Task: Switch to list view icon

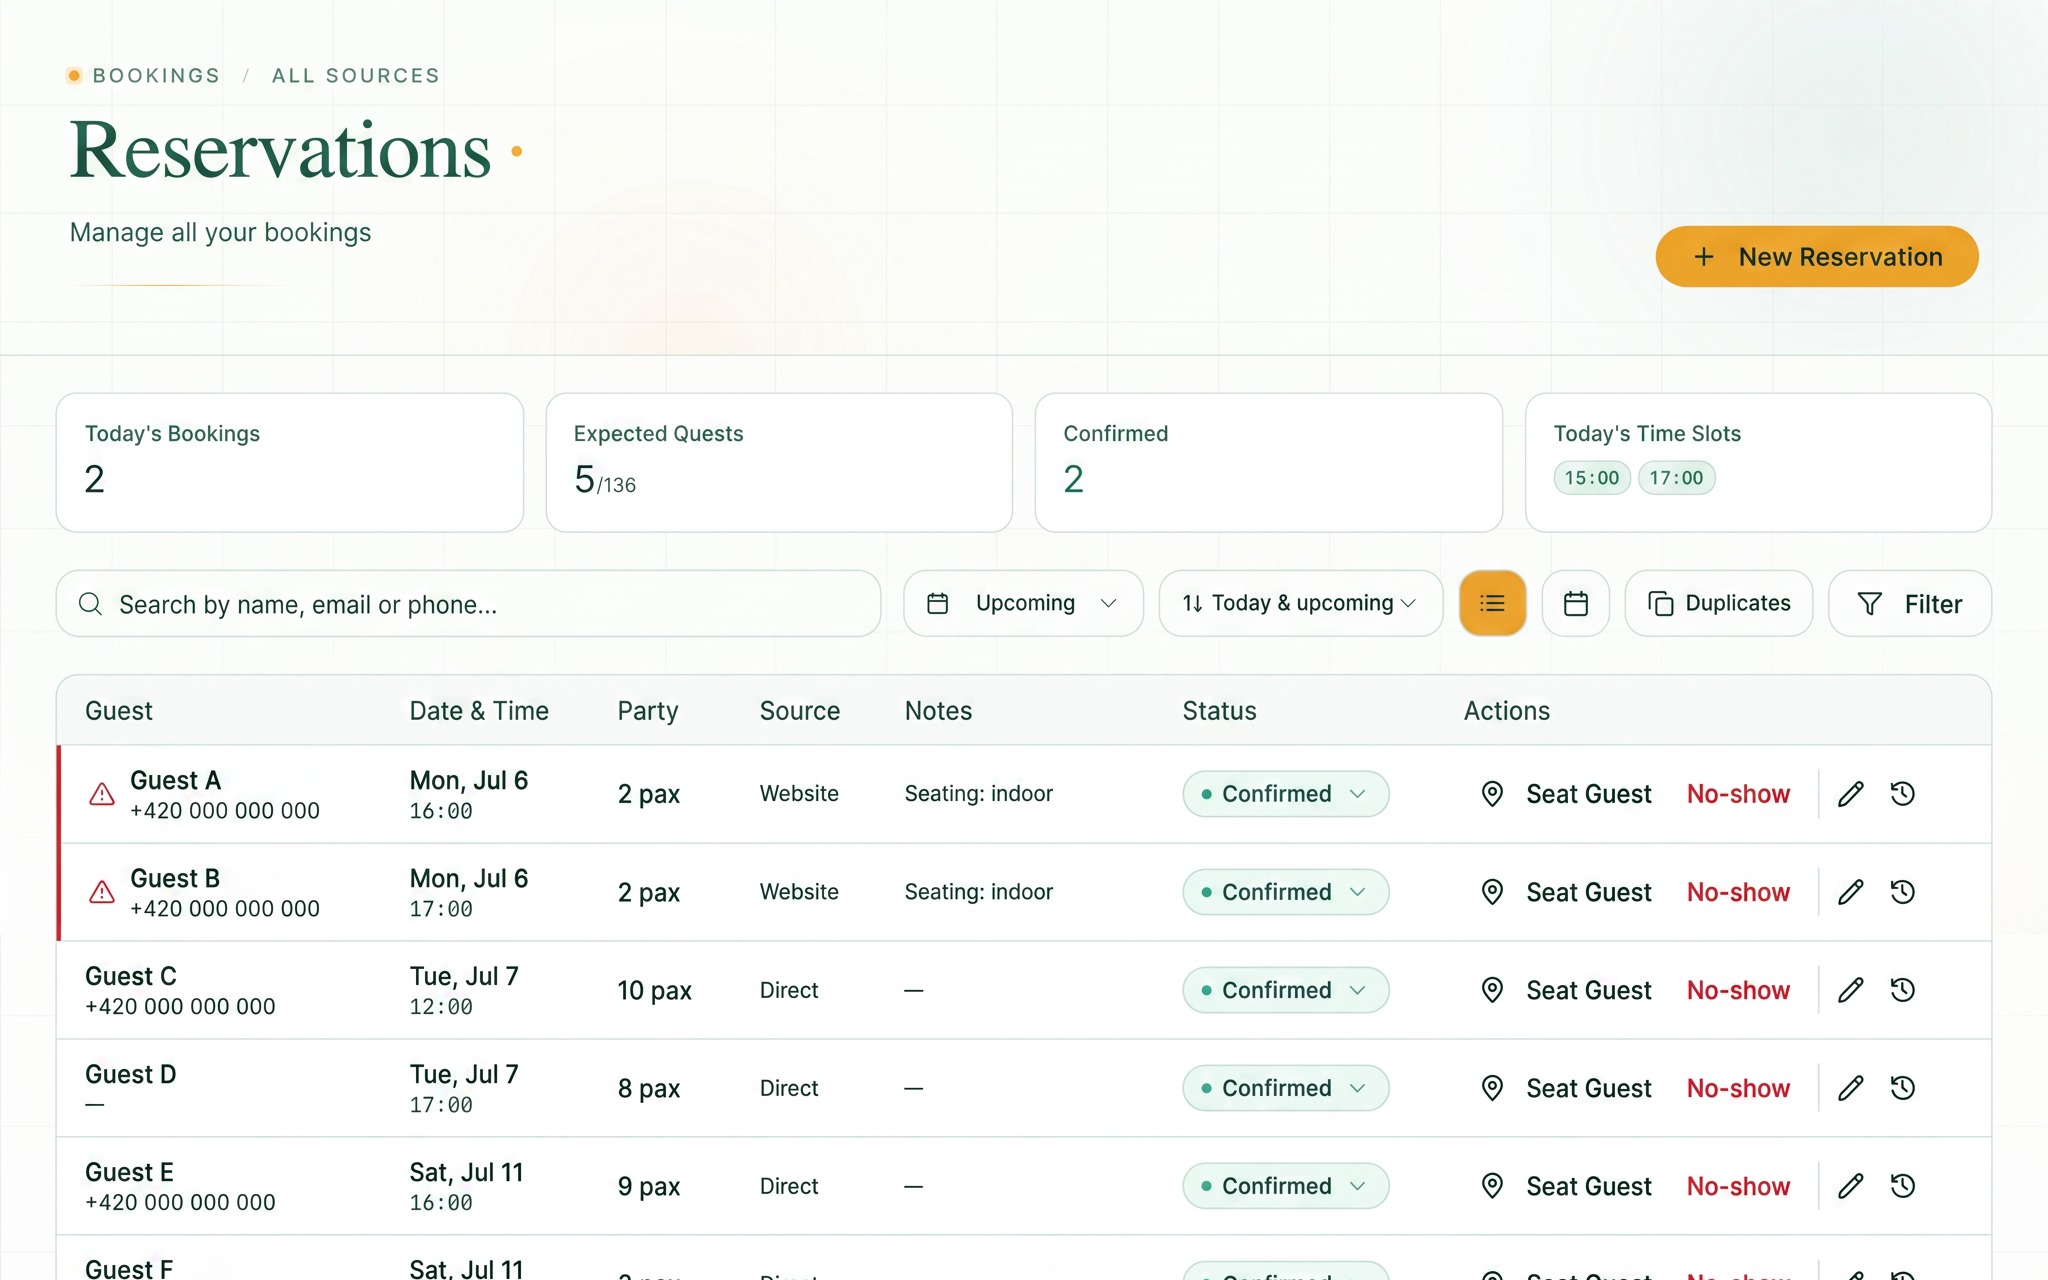Action: coord(1492,603)
